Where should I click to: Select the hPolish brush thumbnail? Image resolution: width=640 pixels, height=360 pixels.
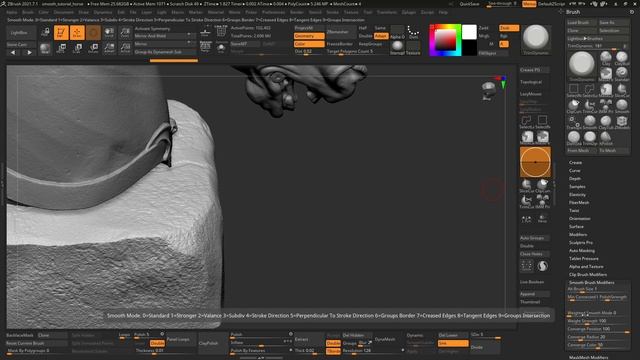pos(606,138)
